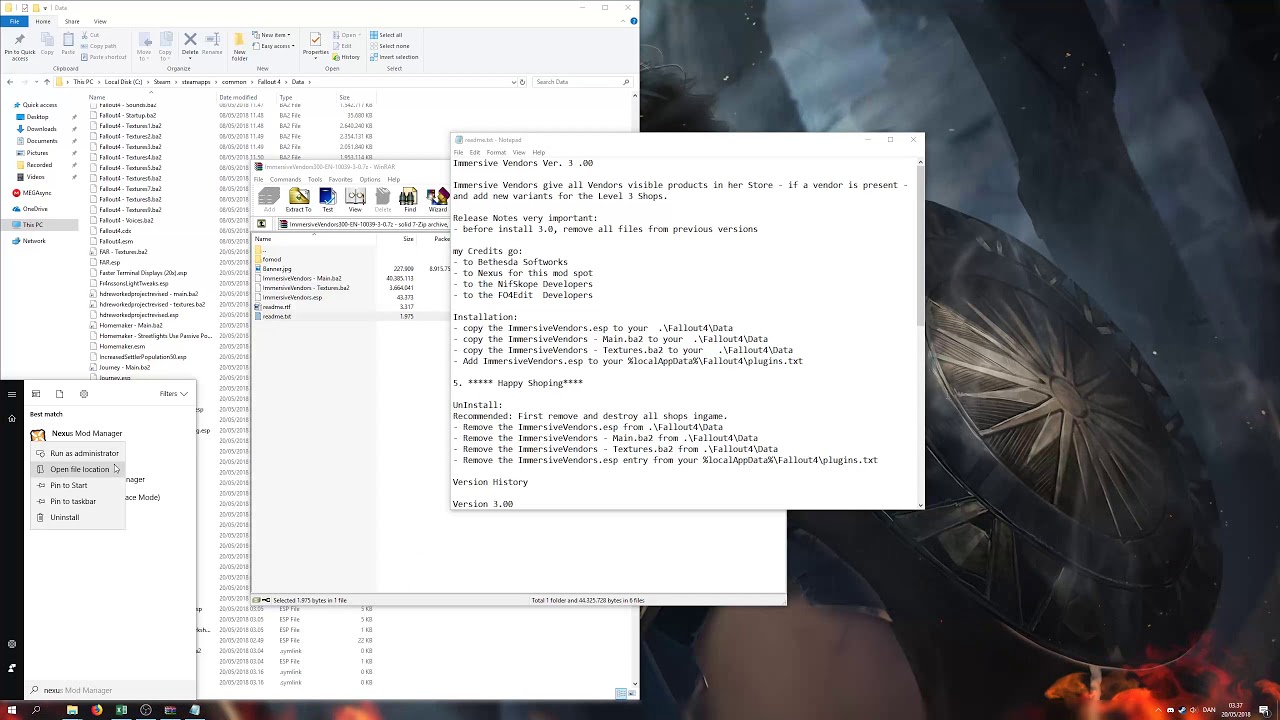1280x720 pixels.
Task: Select Run as administrator context entry
Action: [77, 453]
